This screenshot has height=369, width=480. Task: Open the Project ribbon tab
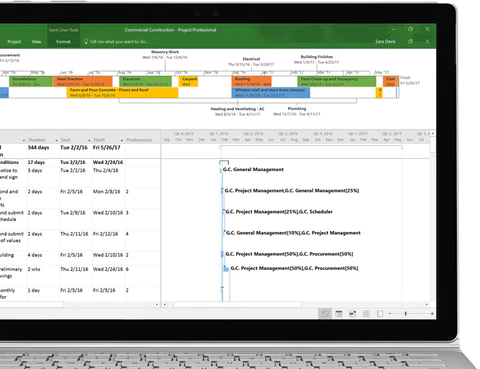14,42
